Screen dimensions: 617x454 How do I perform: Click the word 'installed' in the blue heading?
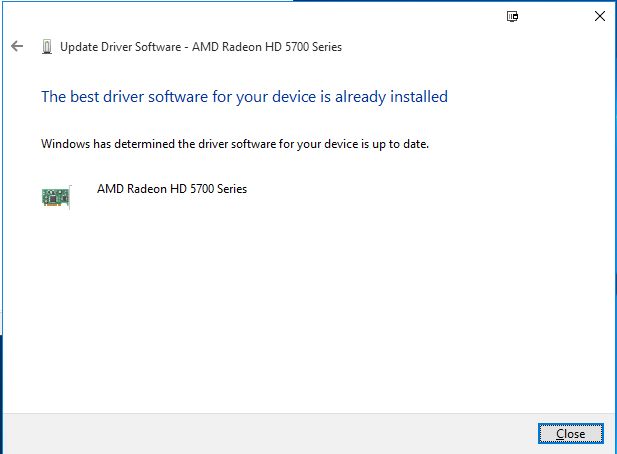[x=419, y=96]
